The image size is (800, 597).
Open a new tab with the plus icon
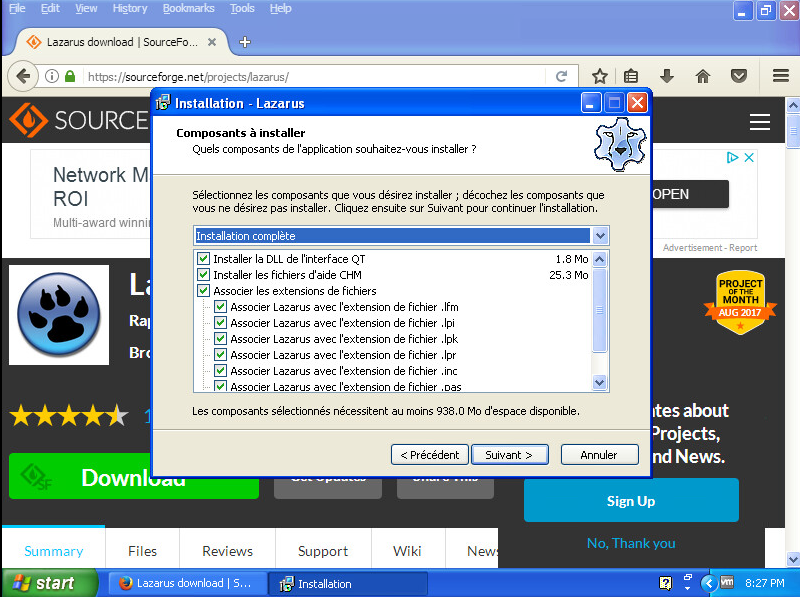coord(245,42)
